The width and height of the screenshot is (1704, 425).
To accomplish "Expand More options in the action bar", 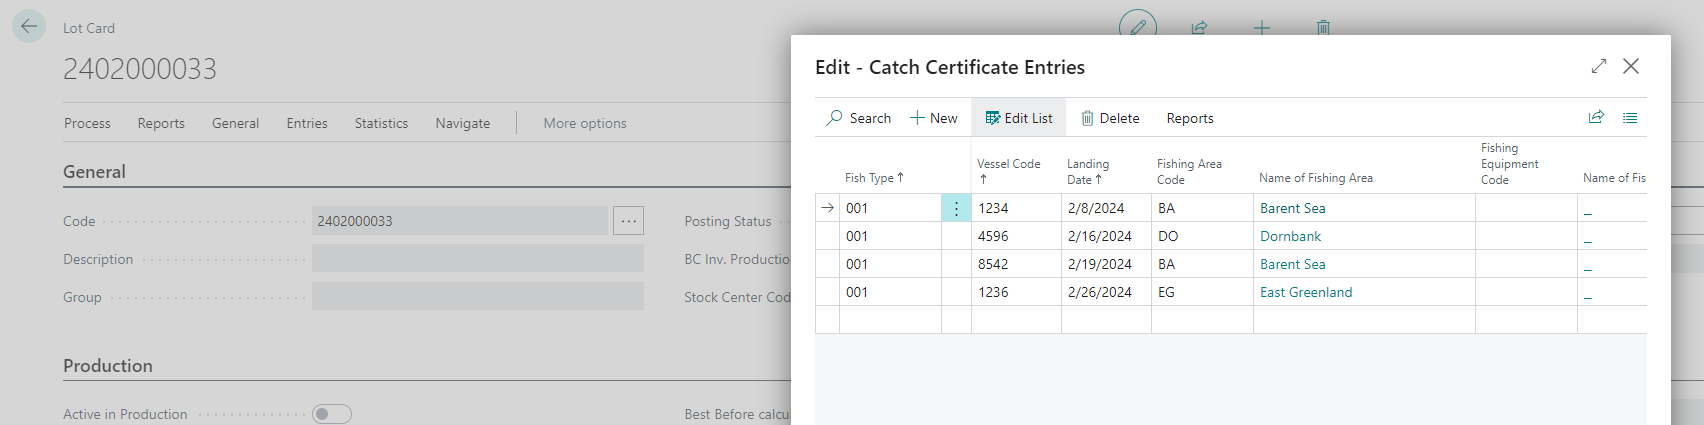I will (x=585, y=123).
